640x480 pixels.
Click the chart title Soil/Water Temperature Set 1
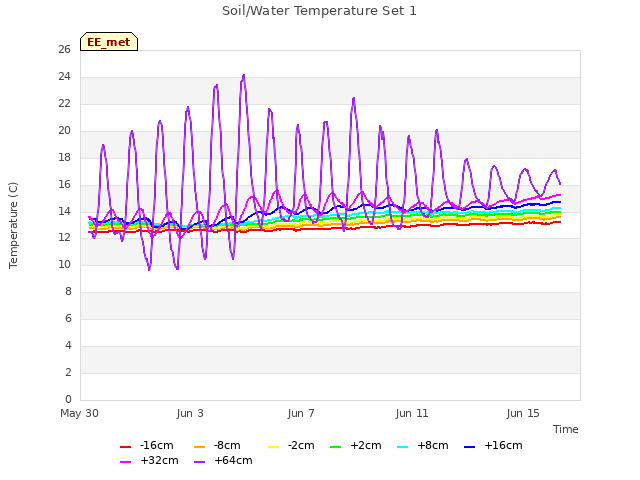pos(319,11)
